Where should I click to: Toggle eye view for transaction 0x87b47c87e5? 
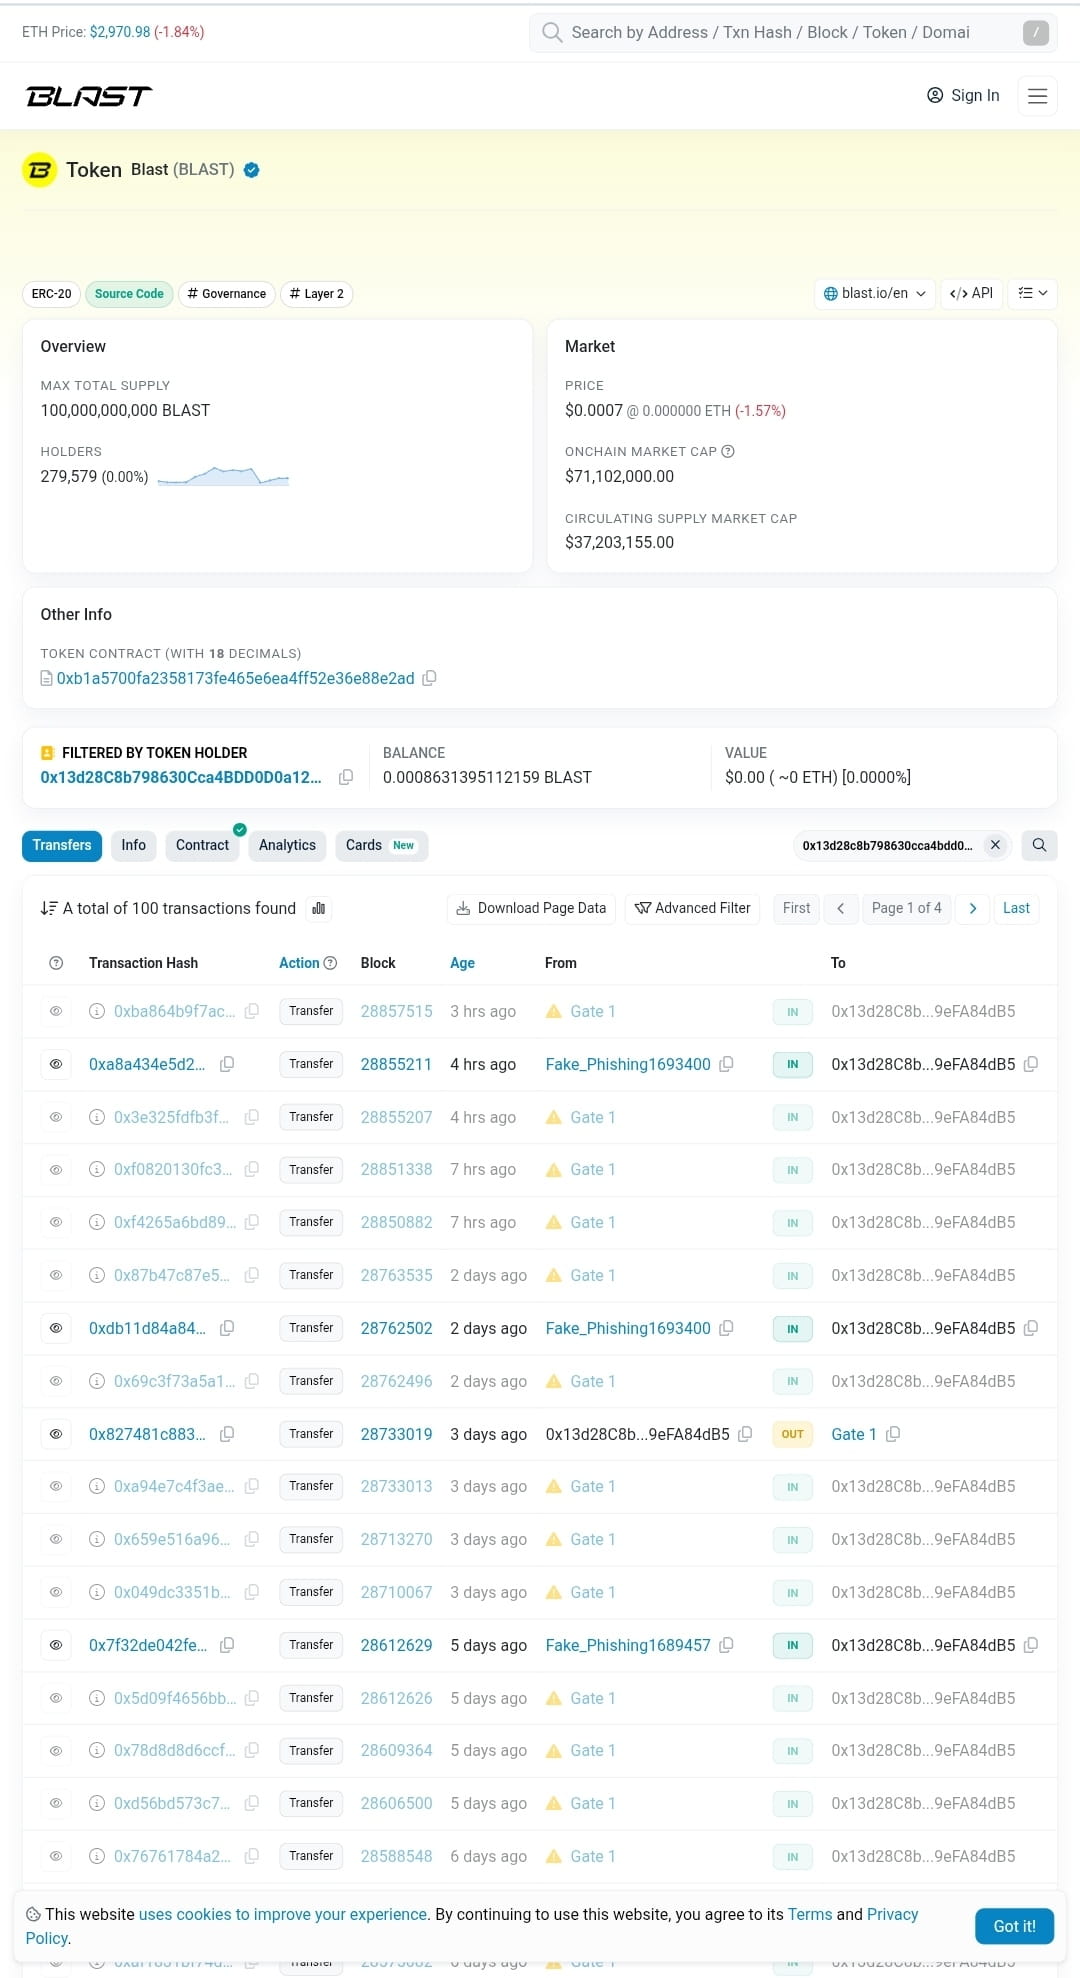(56, 1275)
